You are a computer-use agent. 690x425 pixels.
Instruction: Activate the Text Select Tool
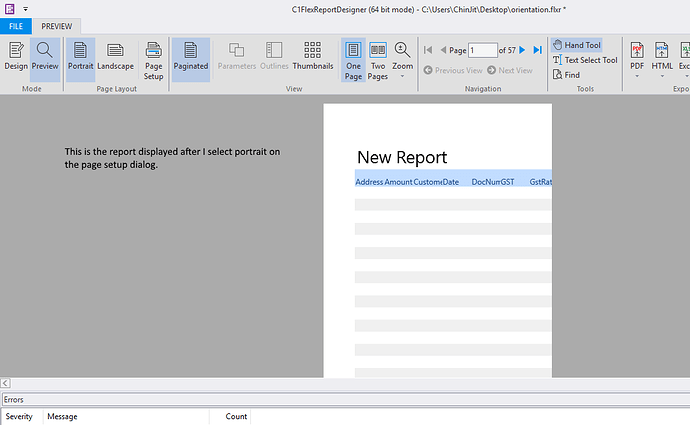[x=585, y=60]
